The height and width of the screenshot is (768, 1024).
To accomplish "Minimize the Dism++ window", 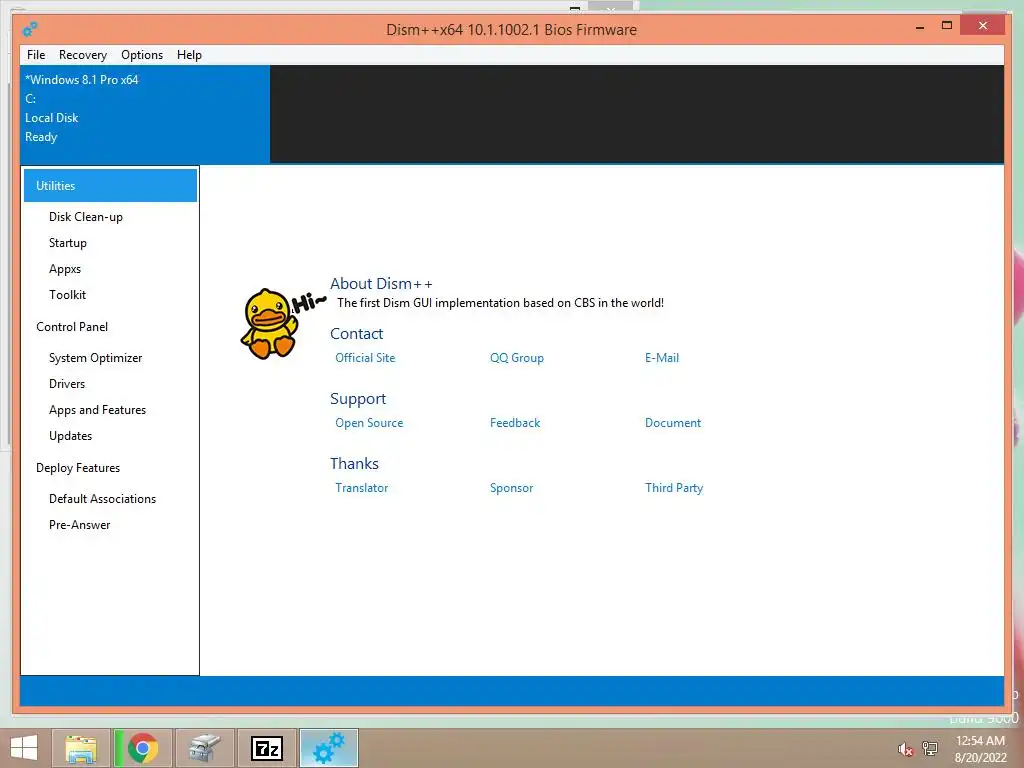I will 920,27.
